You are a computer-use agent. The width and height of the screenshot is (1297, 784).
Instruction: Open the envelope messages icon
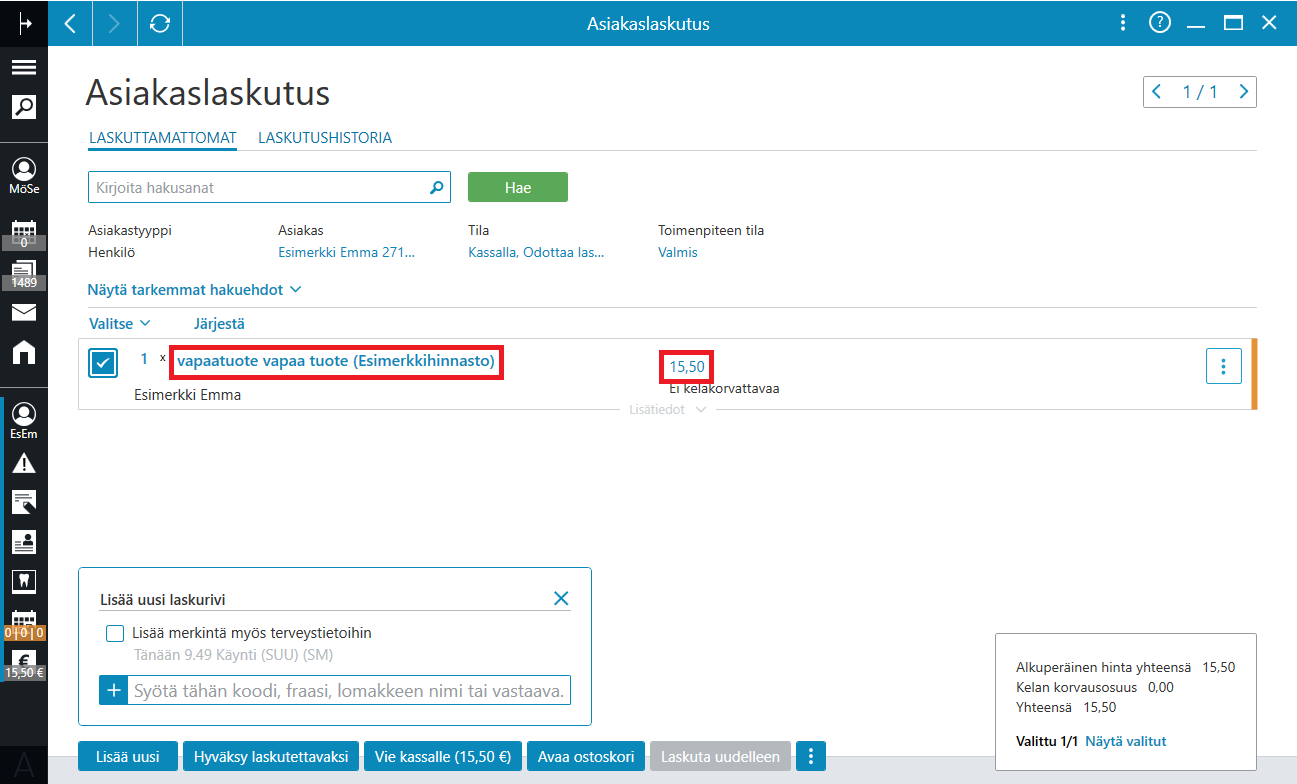pyautogui.click(x=24, y=312)
